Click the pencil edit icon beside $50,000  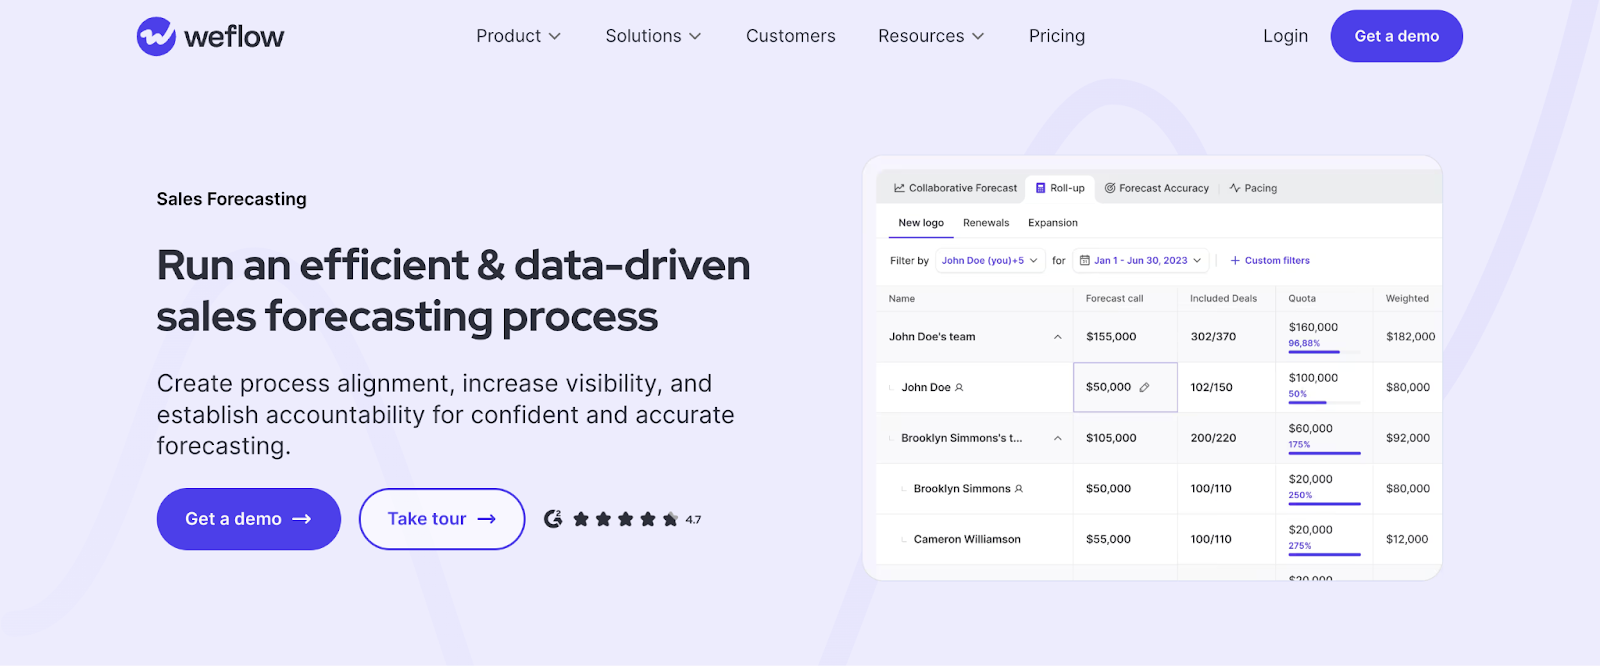(x=1144, y=388)
